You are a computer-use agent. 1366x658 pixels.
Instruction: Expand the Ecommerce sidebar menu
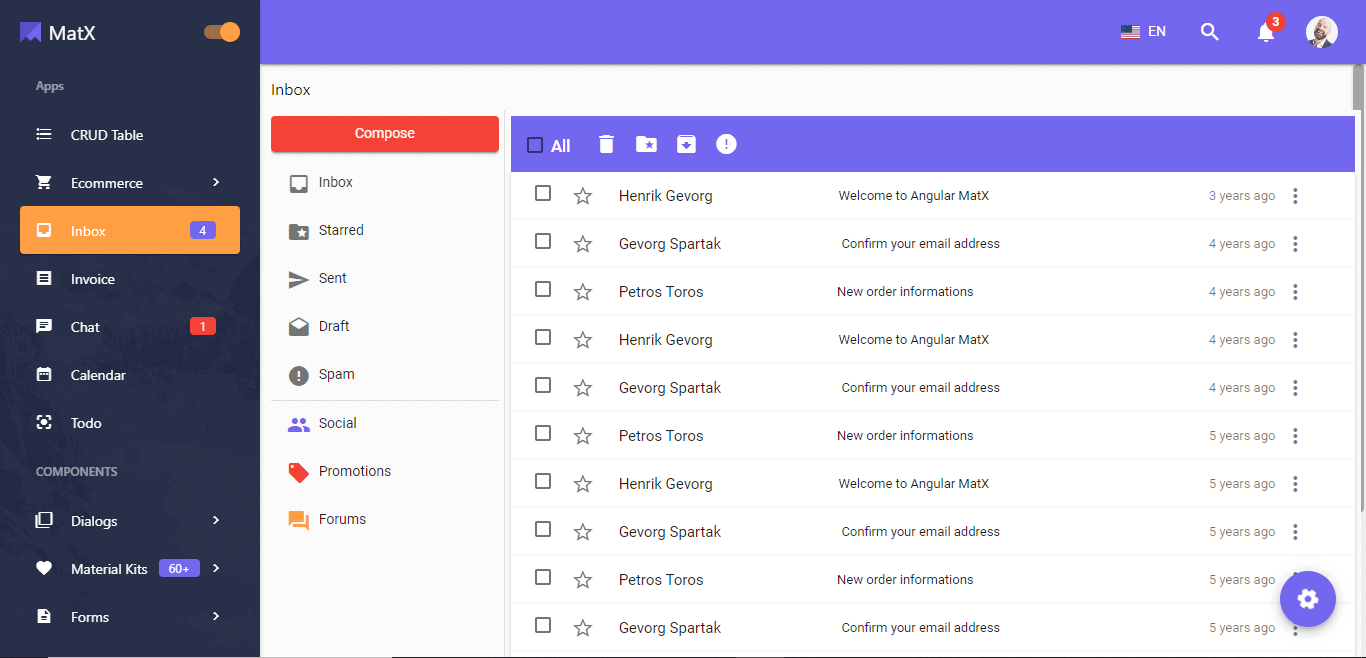130,183
